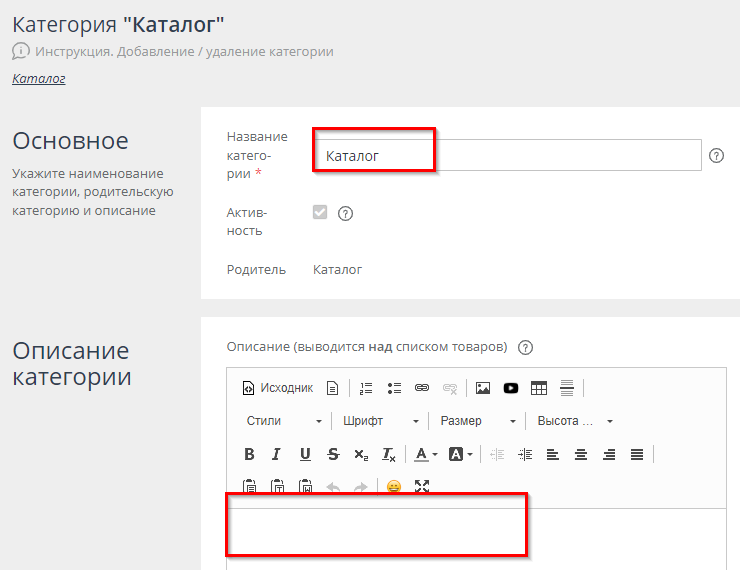Insert a numbered list
This screenshot has height=570, width=740.
coord(366,388)
